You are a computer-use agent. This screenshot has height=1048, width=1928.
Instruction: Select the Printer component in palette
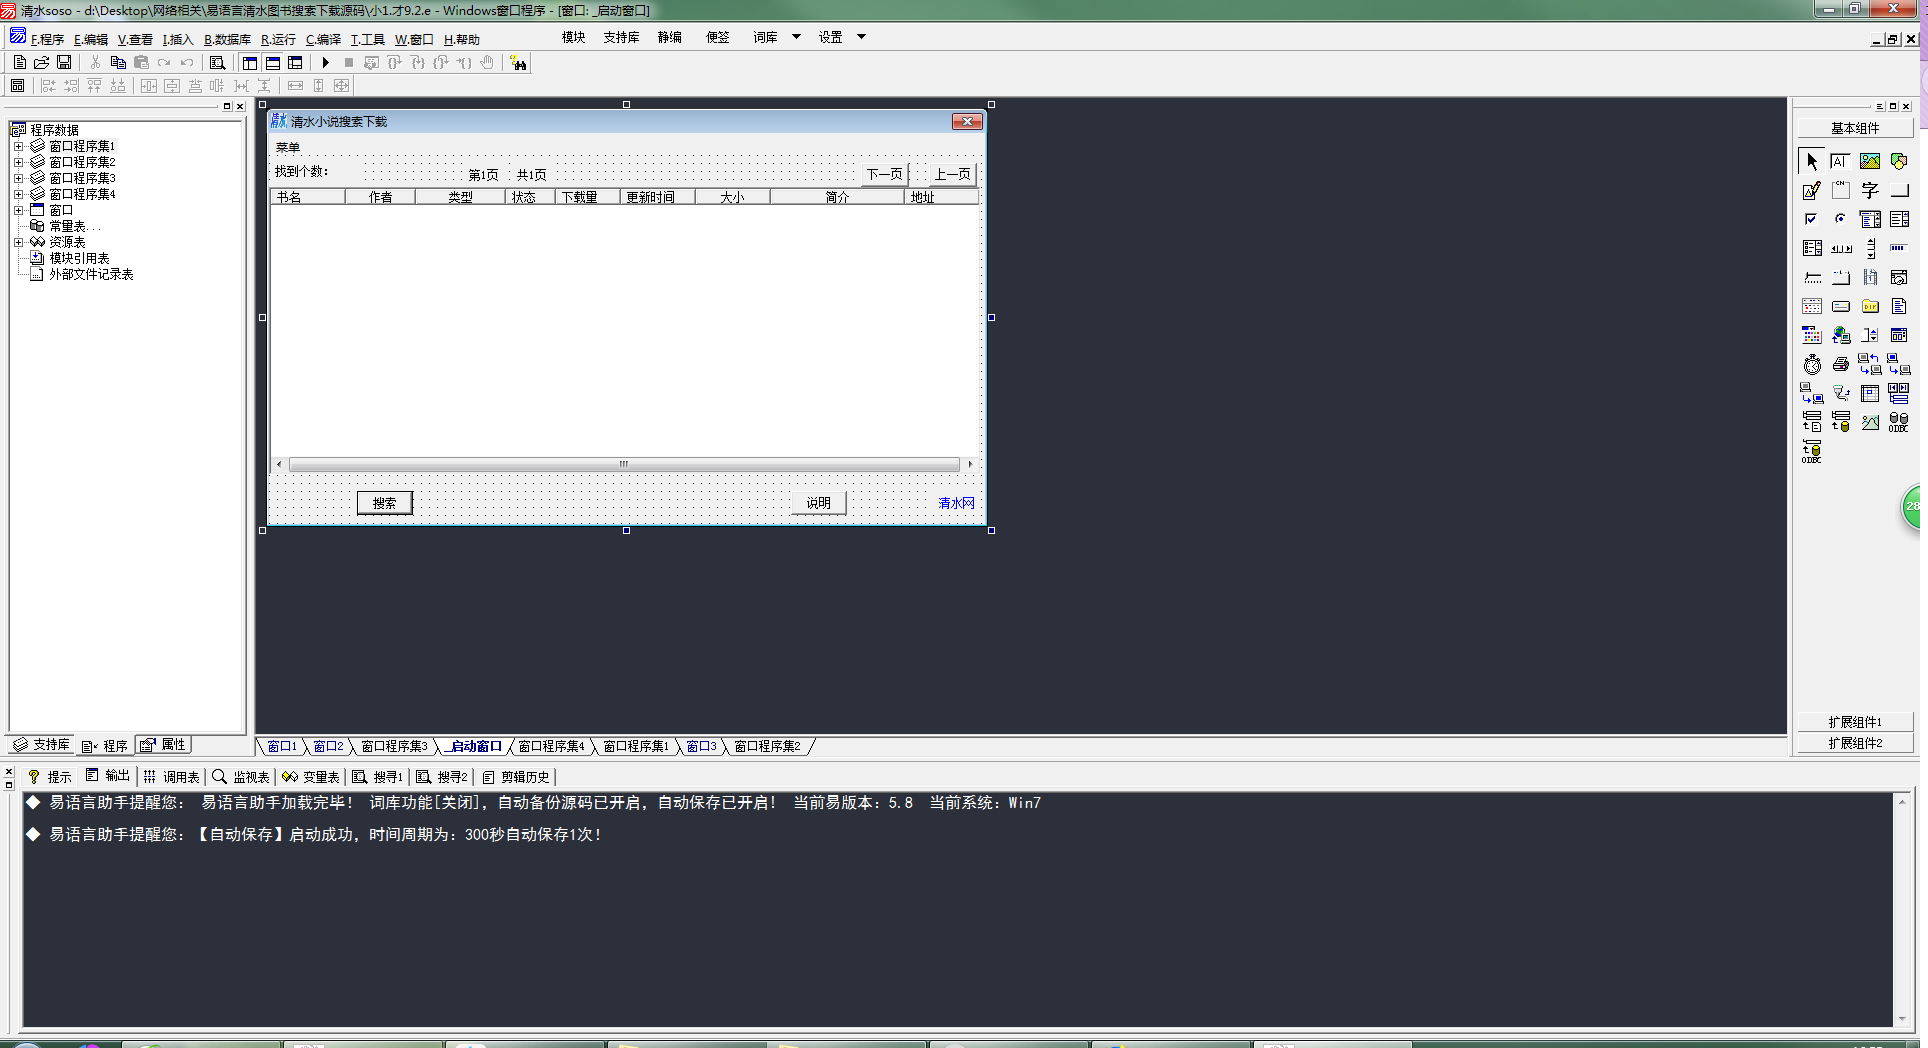[1840, 365]
